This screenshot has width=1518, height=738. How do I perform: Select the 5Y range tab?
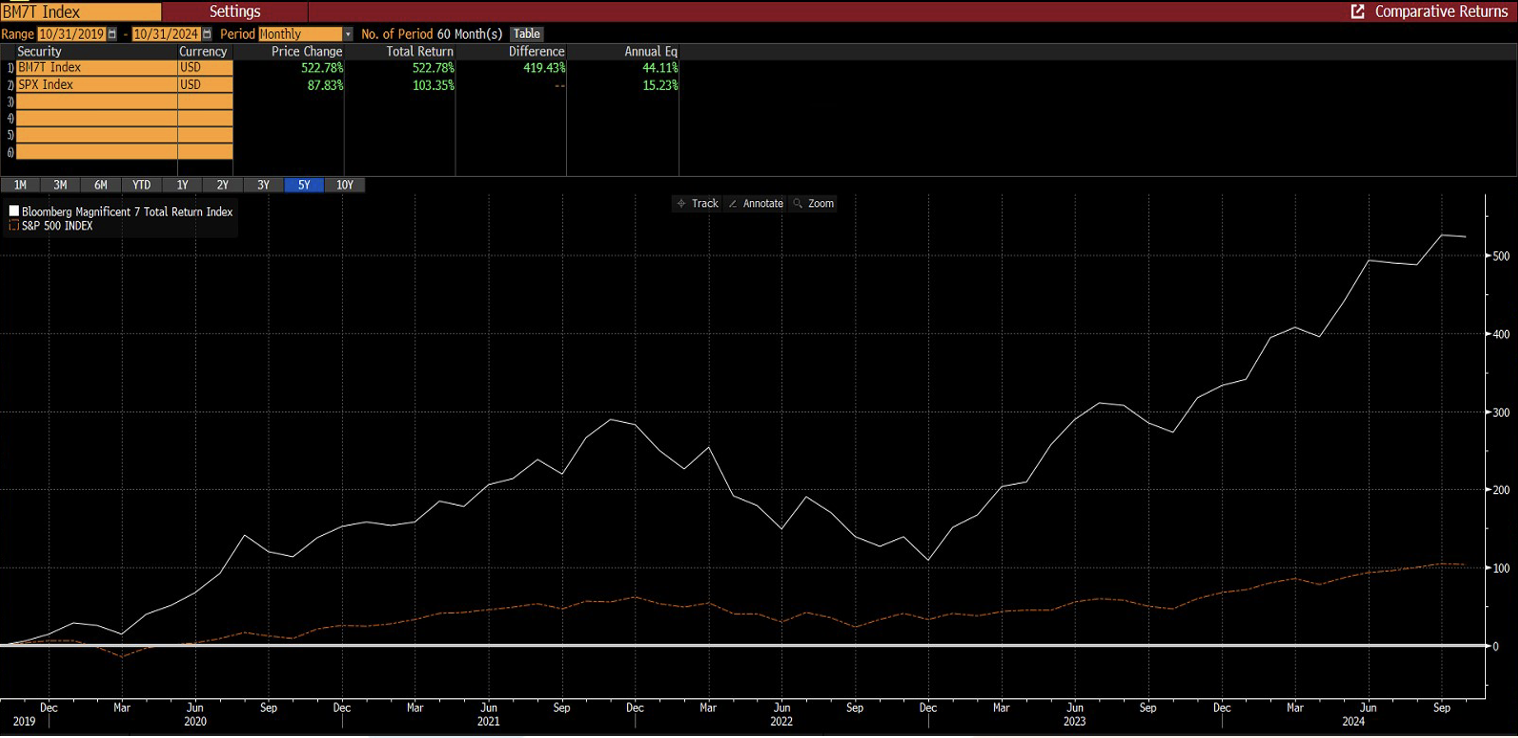click(304, 185)
